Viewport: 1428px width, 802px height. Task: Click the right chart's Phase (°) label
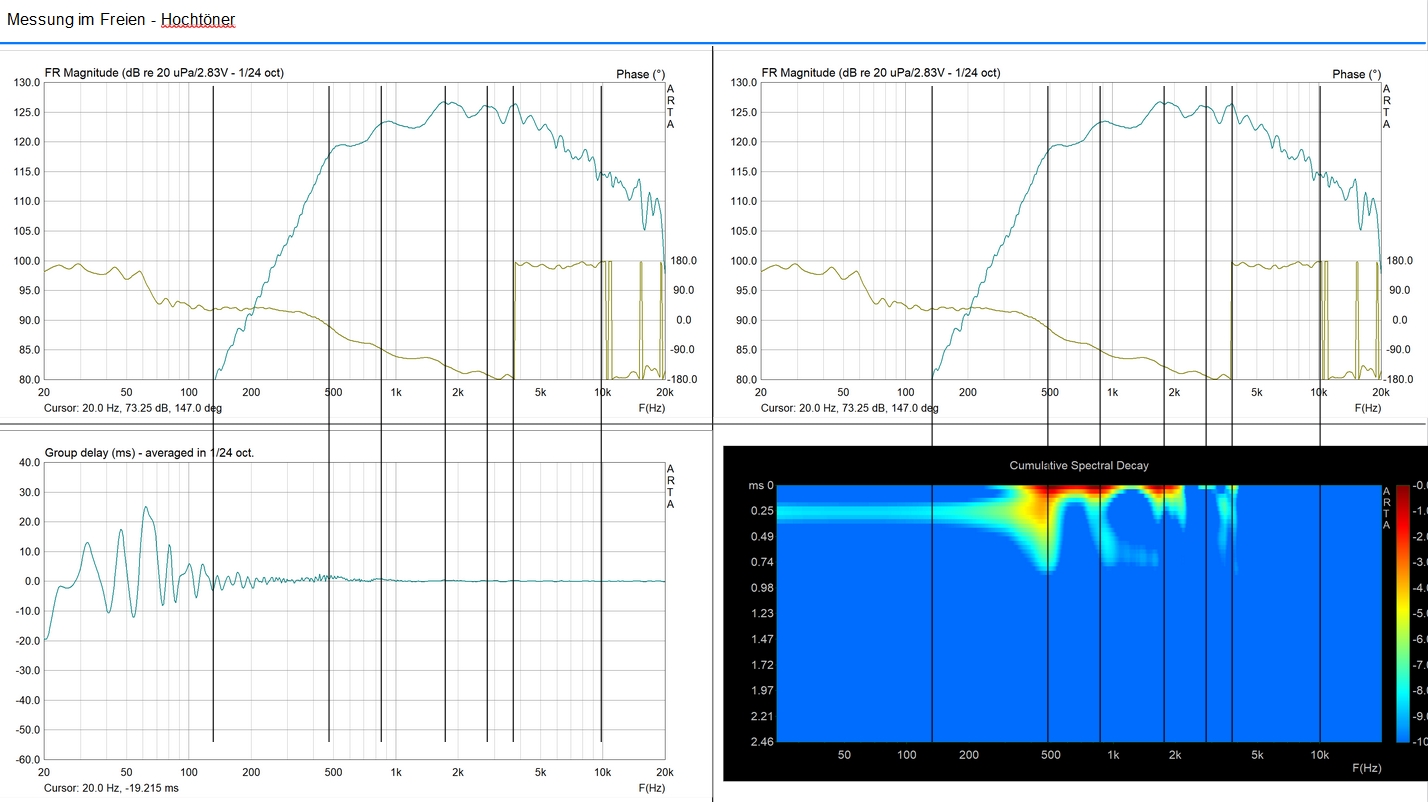click(x=1356, y=74)
